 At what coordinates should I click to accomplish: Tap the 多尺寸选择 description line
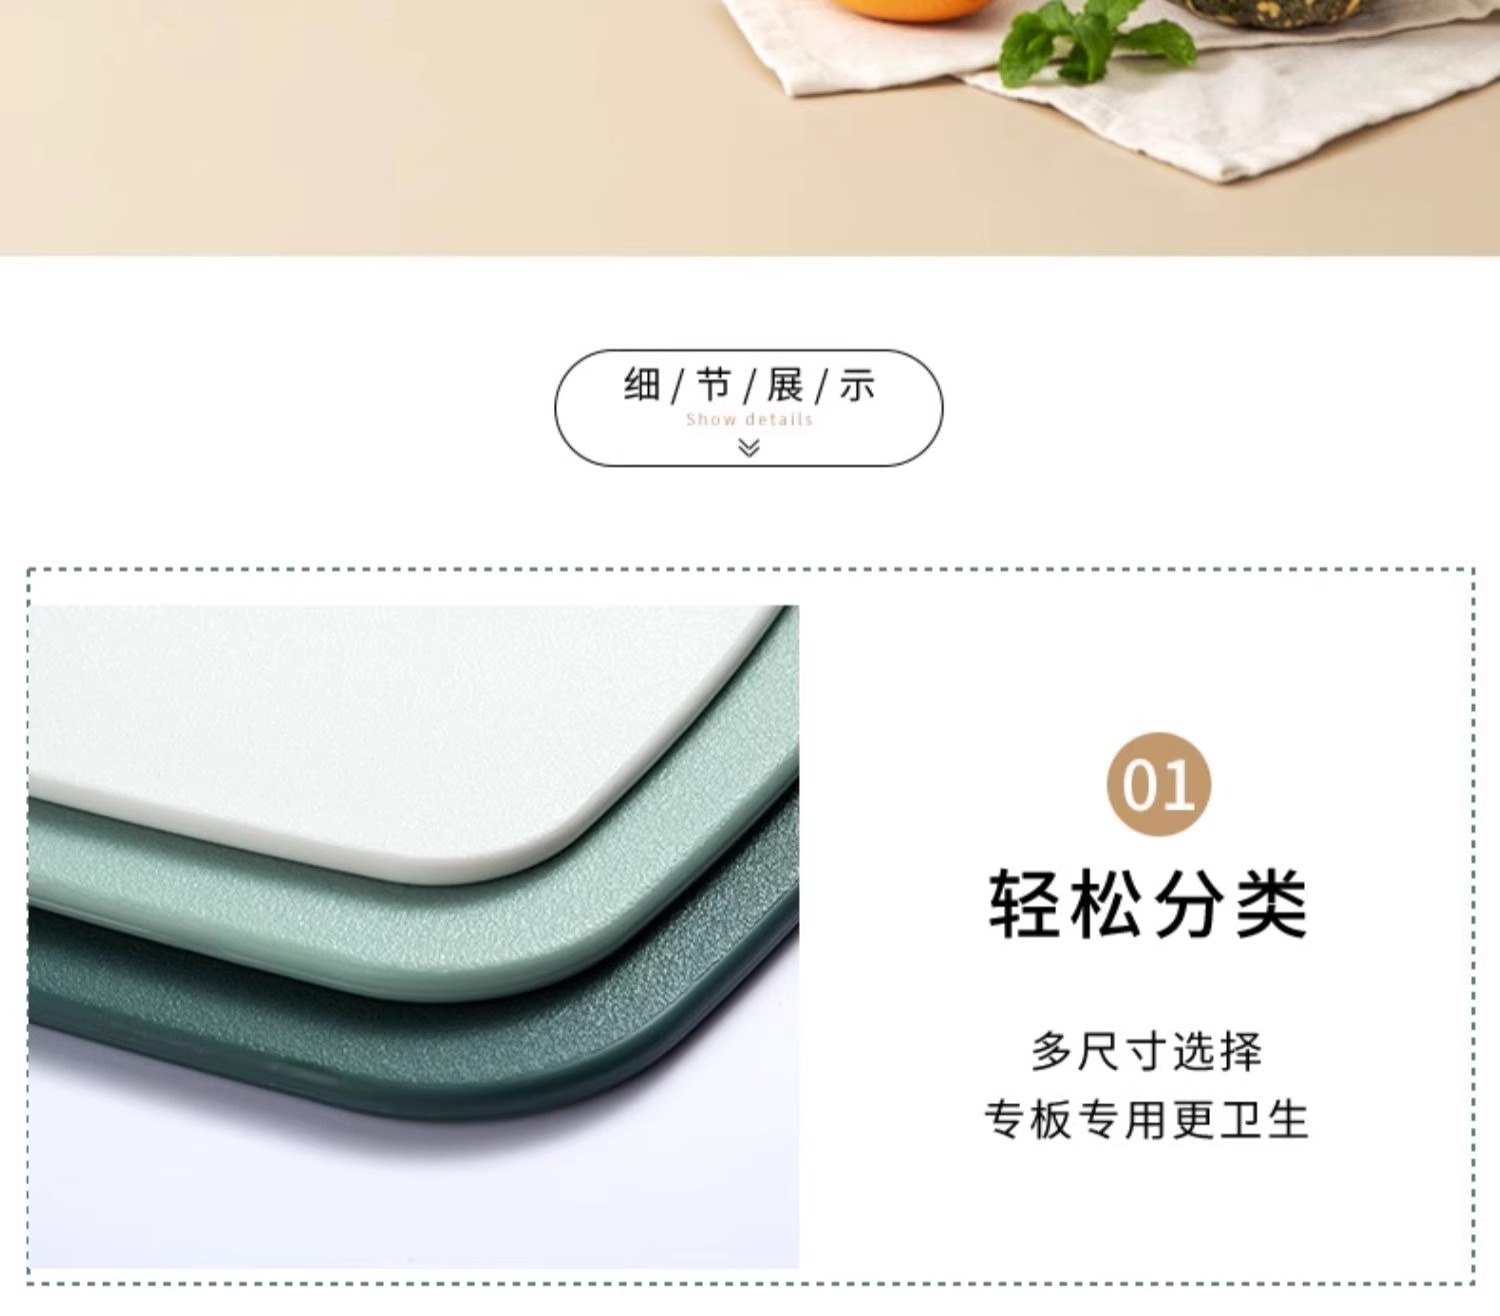click(x=1147, y=1052)
